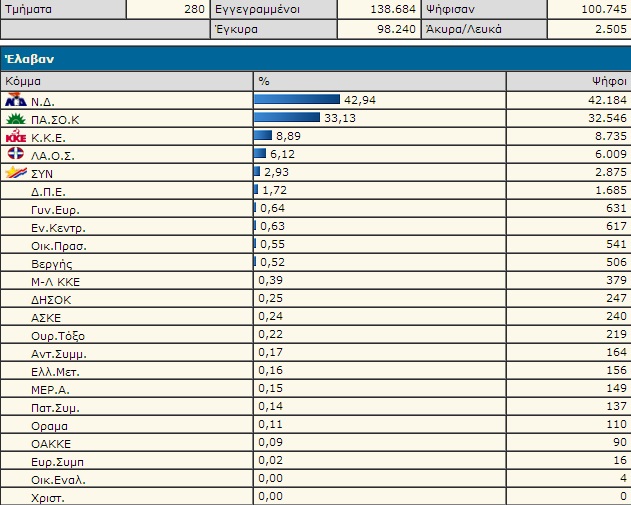631x505 pixels.
Task: Click the Ευρ.Συμπ row label
Action: (57, 462)
